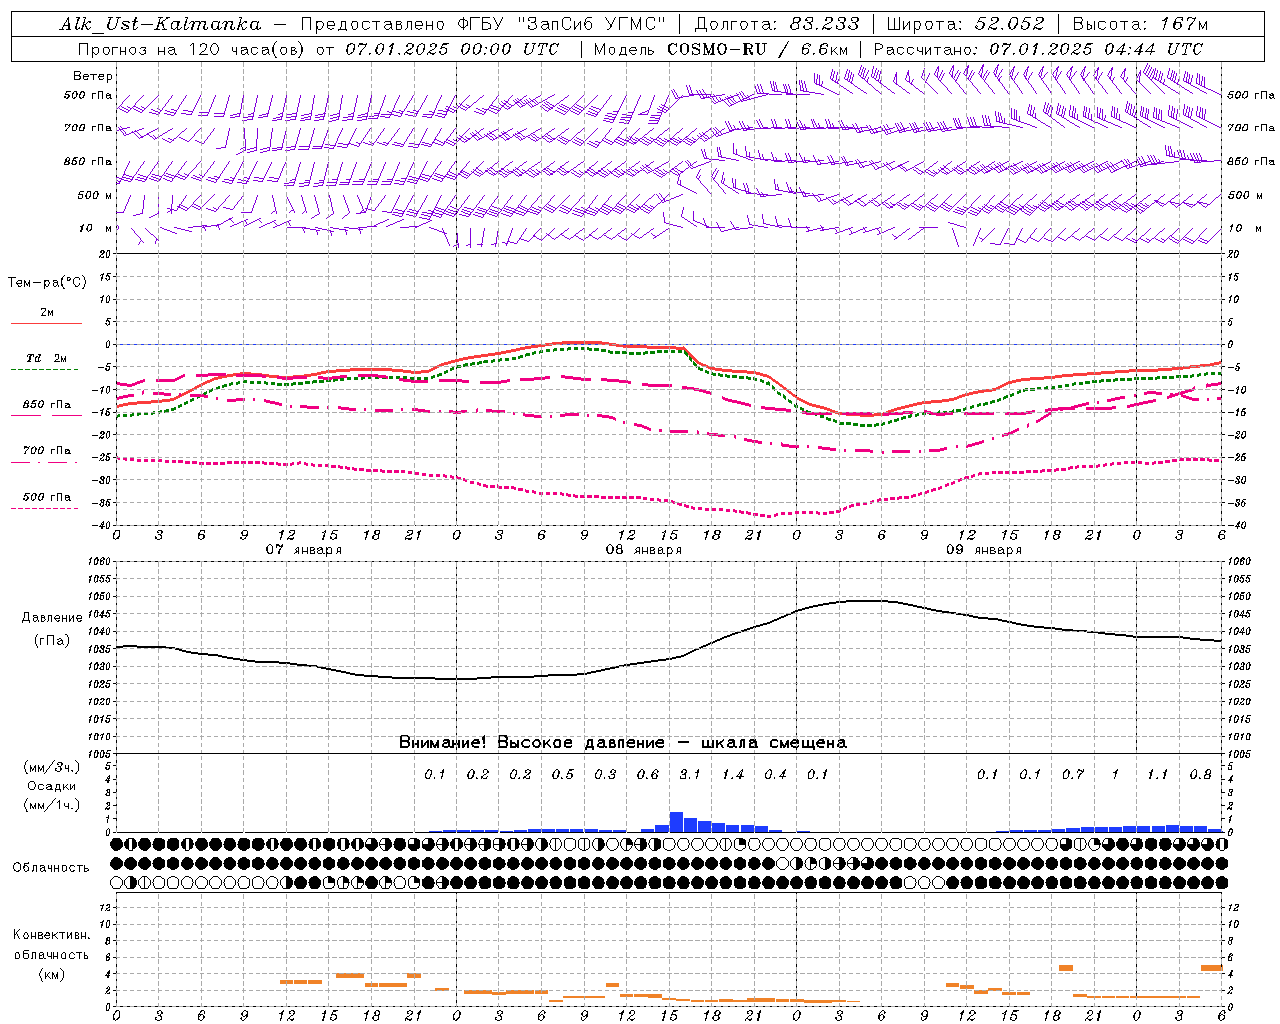1280x1024 pixels.
Task: Click the Td 2м dew point legend entry
Action: (x=47, y=358)
